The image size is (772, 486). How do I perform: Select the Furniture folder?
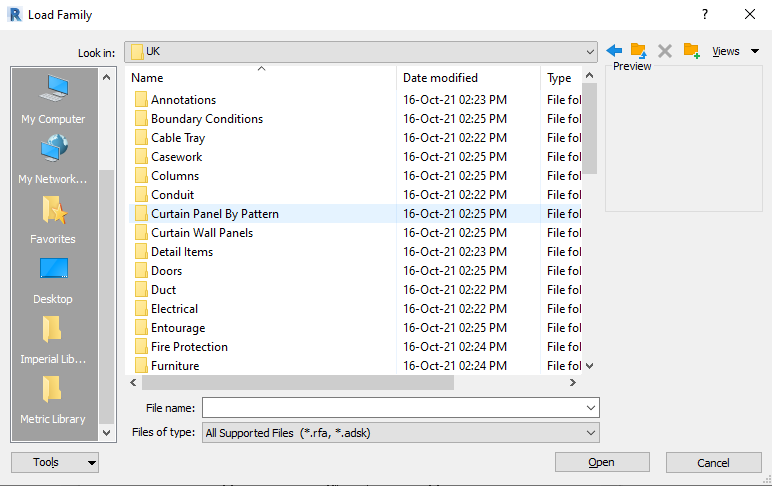pyautogui.click(x=175, y=366)
